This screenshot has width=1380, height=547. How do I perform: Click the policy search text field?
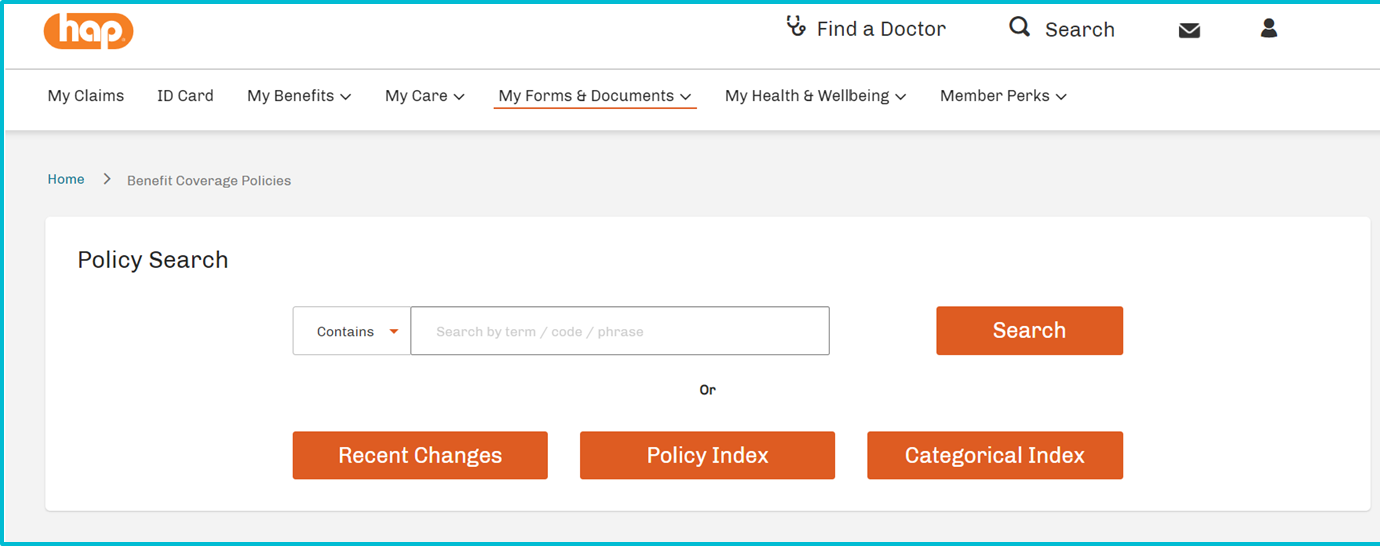coord(620,331)
